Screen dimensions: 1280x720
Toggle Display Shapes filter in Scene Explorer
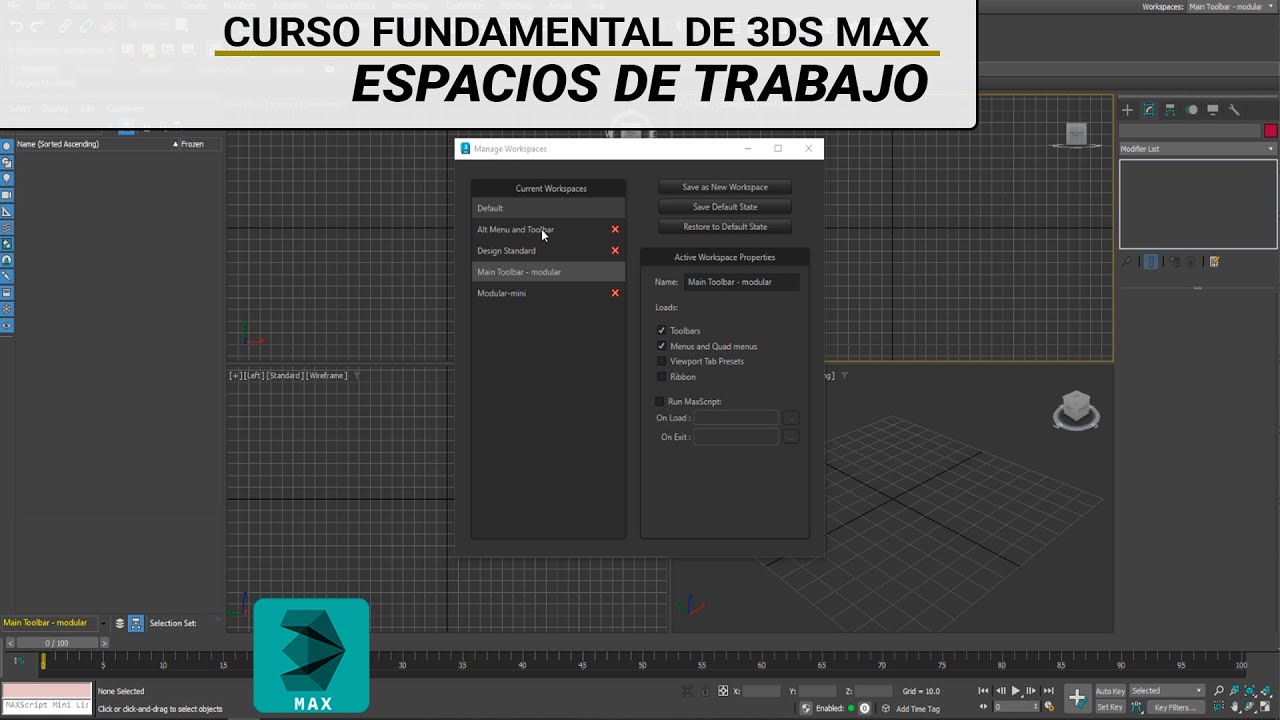7,162
